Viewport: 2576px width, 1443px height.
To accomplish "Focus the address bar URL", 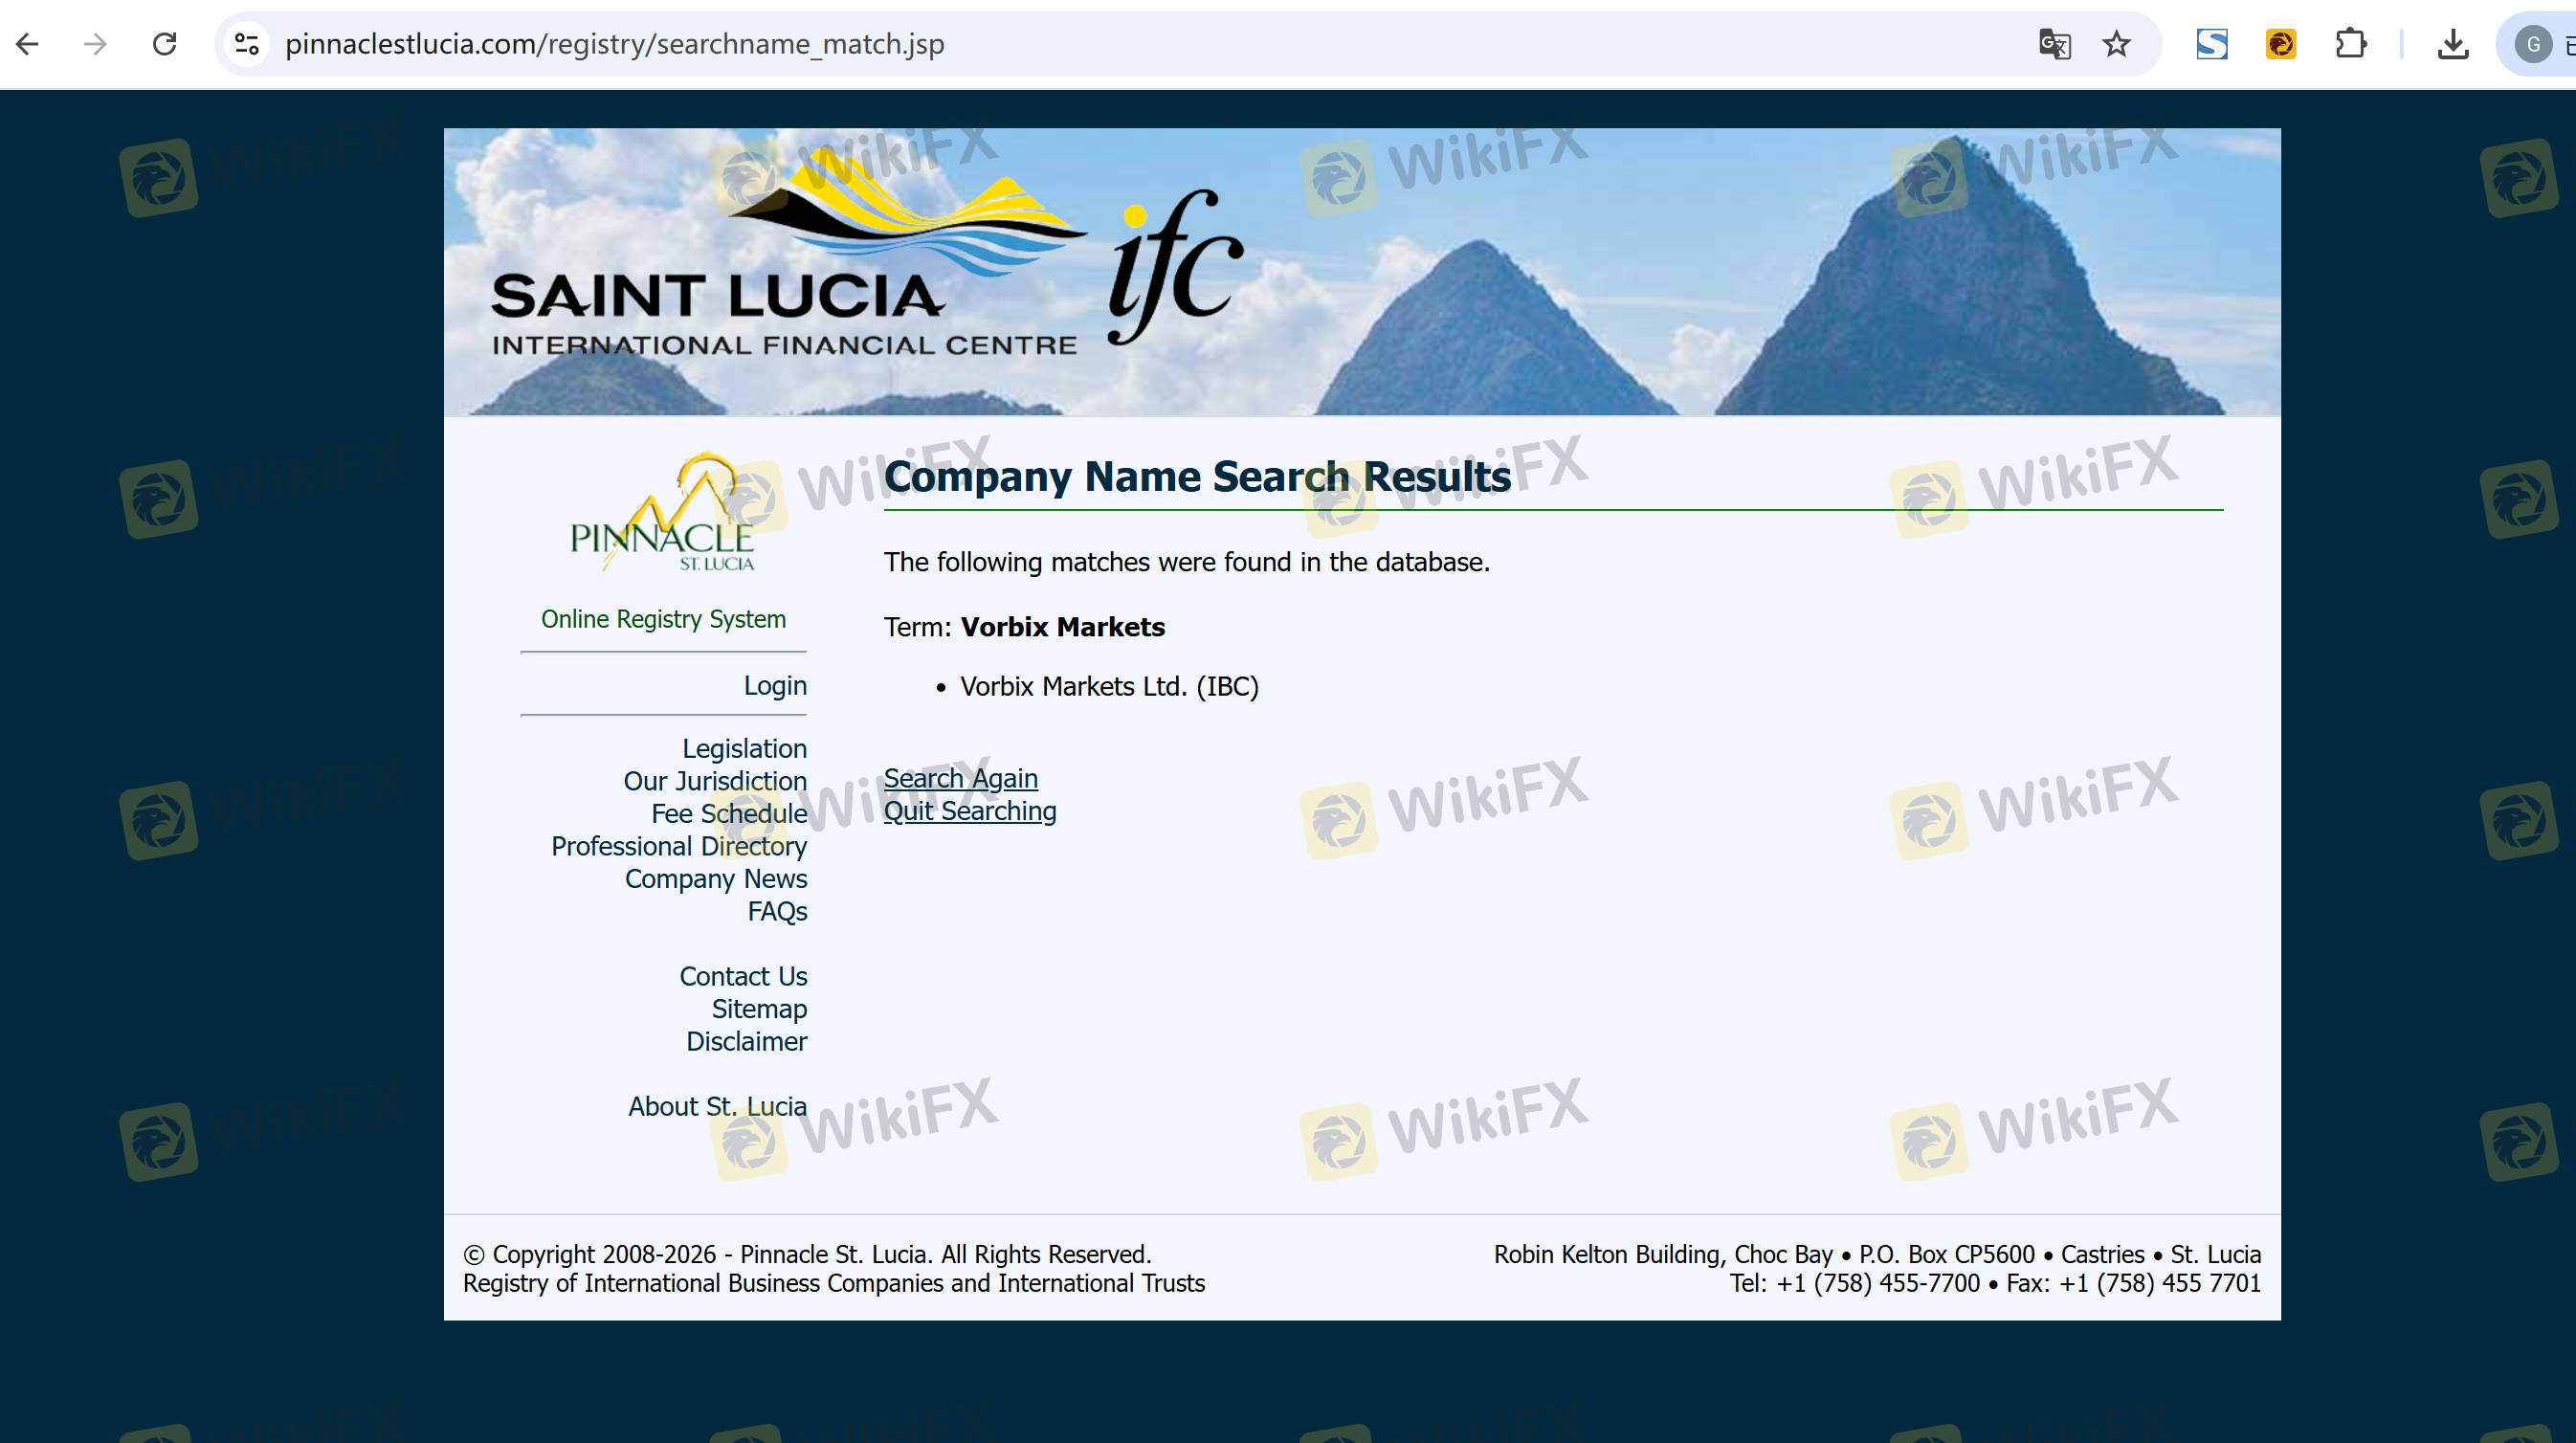I will click(x=614, y=44).
